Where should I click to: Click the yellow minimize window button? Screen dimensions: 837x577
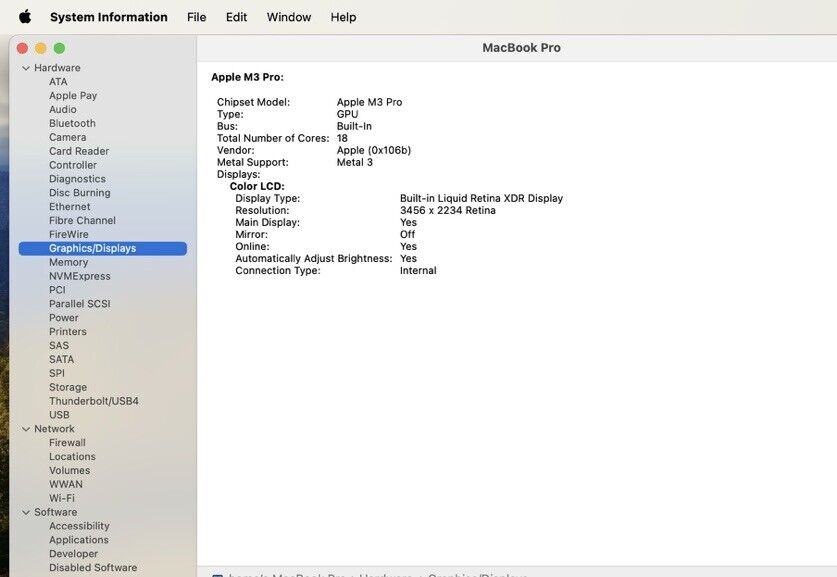41,48
